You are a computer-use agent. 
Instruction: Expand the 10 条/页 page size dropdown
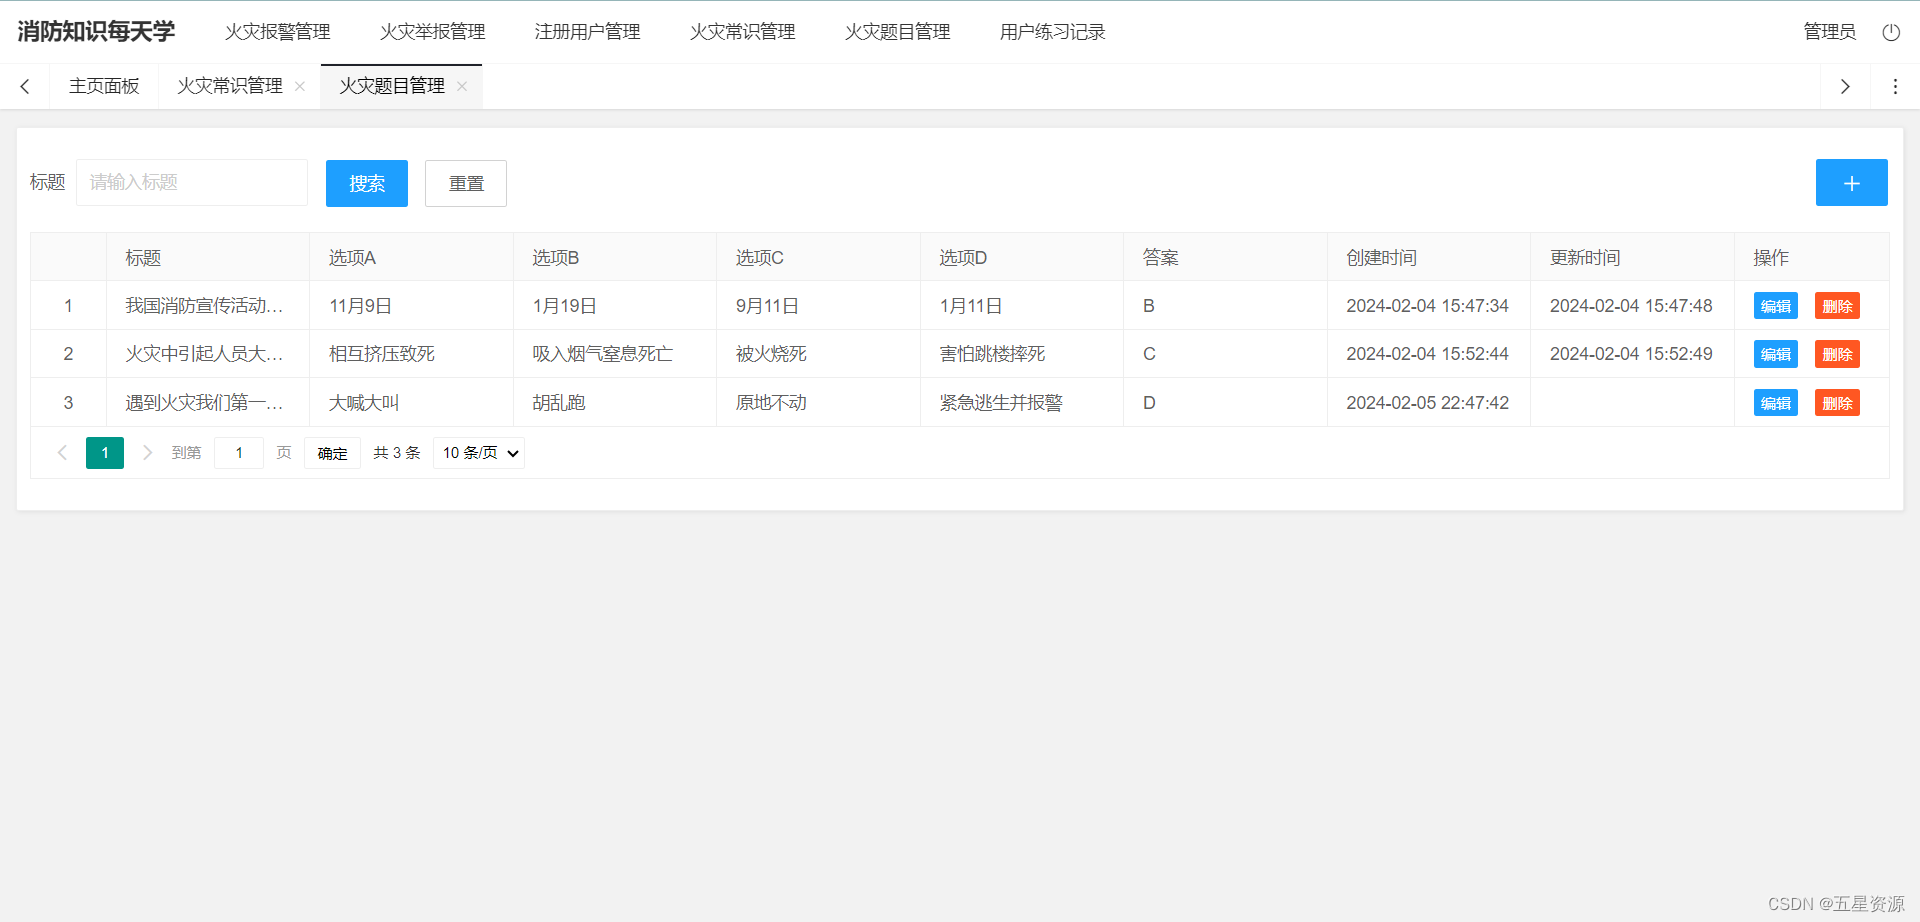pyautogui.click(x=479, y=453)
